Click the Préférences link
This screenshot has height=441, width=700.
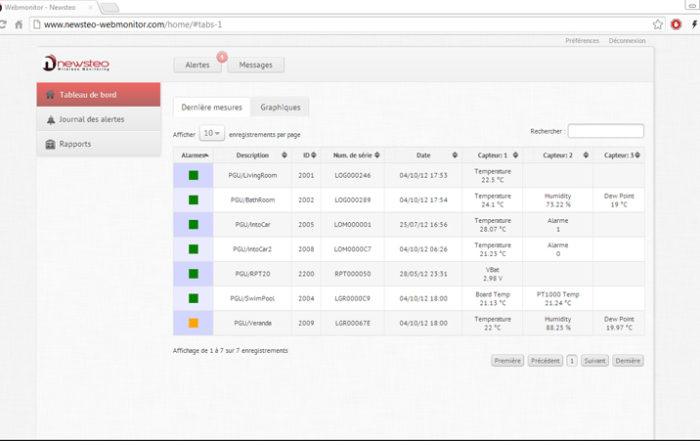(582, 41)
